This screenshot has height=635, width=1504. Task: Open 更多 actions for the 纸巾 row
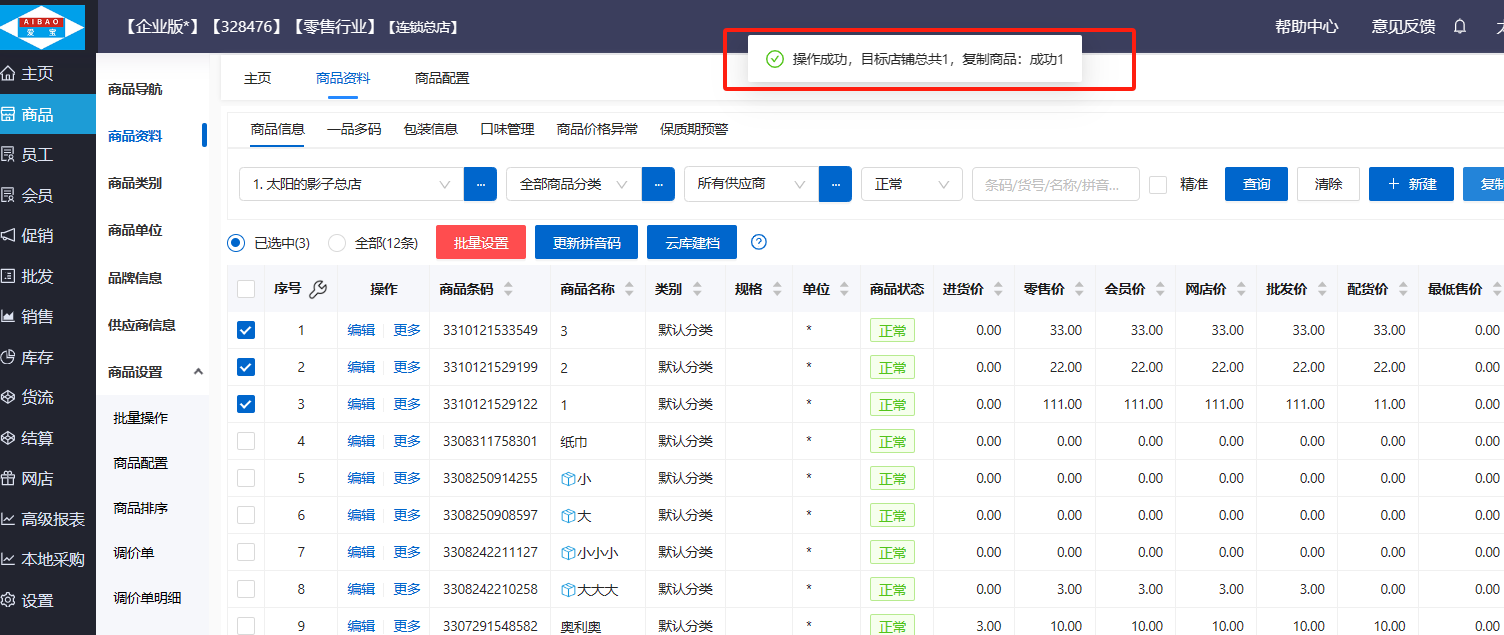(407, 441)
